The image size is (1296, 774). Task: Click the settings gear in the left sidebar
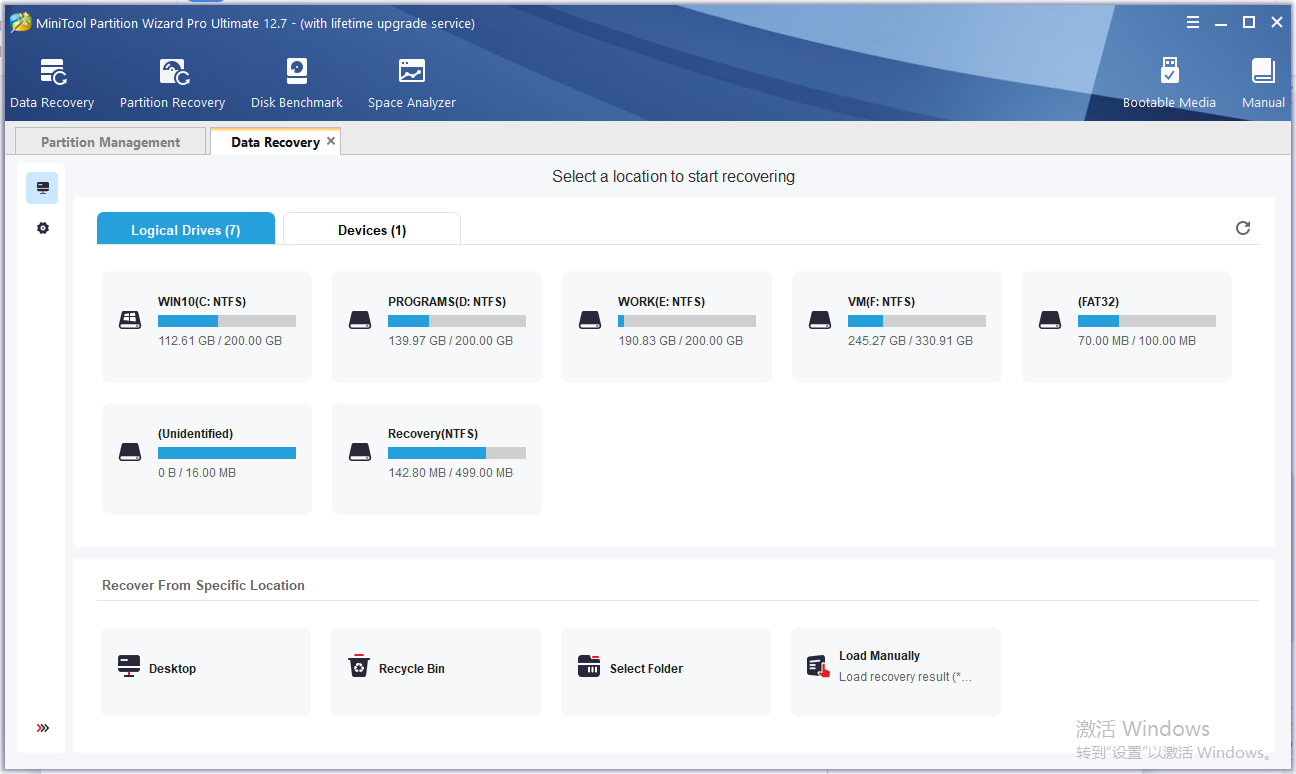point(42,228)
